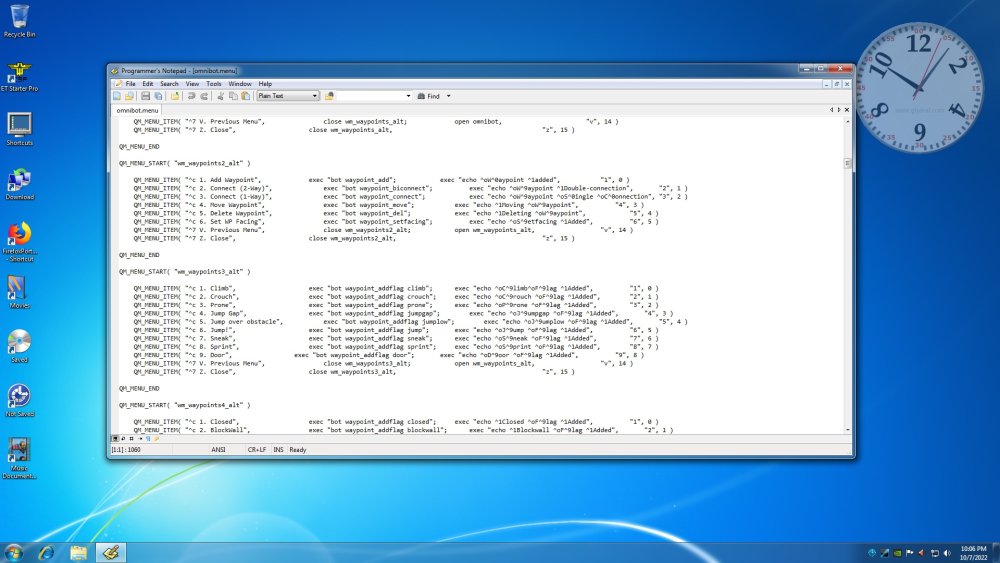Viewport: 1000px width, 563px height.
Task: Open Internet Explorer from the taskbar
Action: [x=46, y=552]
